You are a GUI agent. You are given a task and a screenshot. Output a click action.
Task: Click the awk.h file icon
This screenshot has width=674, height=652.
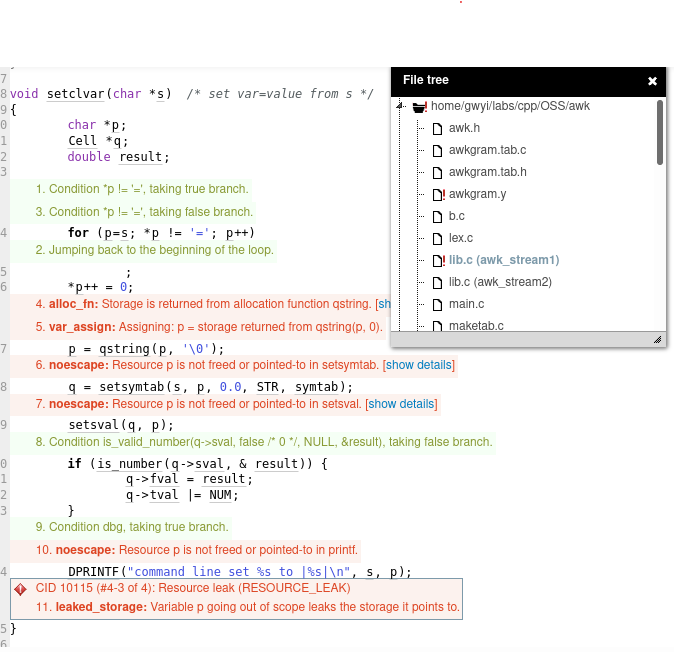[x=437, y=129]
